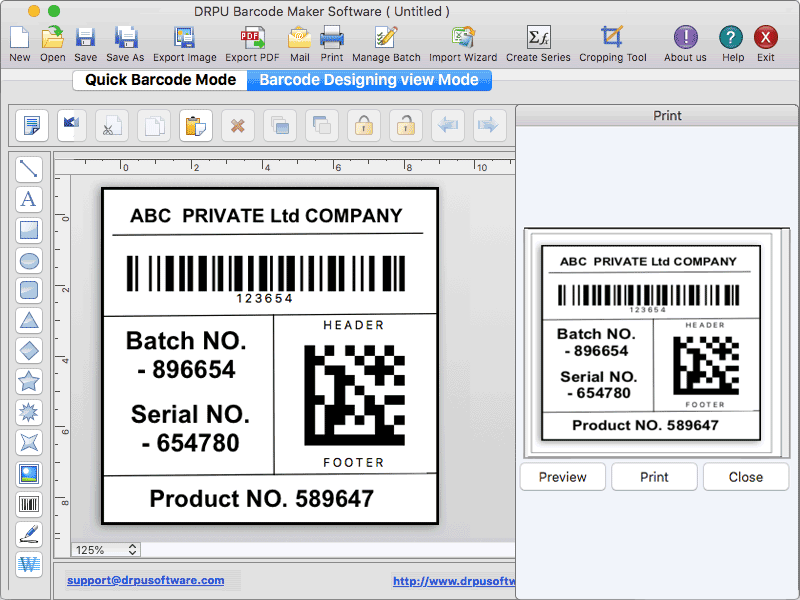800x600 pixels.
Task: Open the support@drpusoftware.com email link
Action: click(146, 580)
